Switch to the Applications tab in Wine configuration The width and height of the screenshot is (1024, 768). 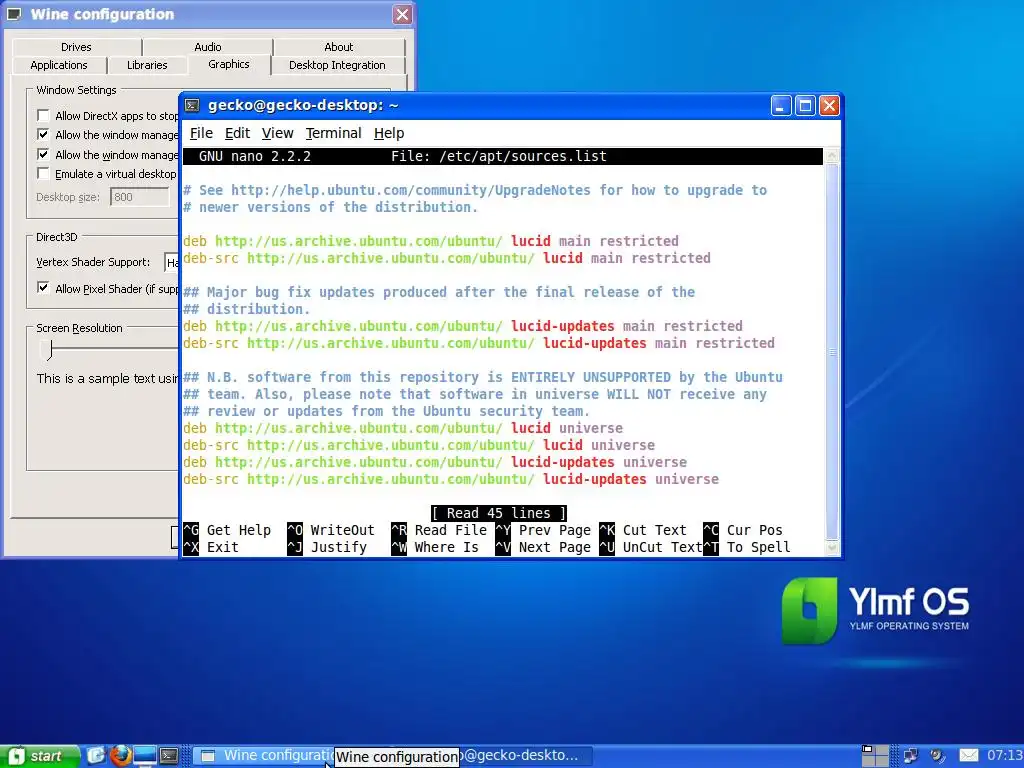pyautogui.click(x=59, y=65)
